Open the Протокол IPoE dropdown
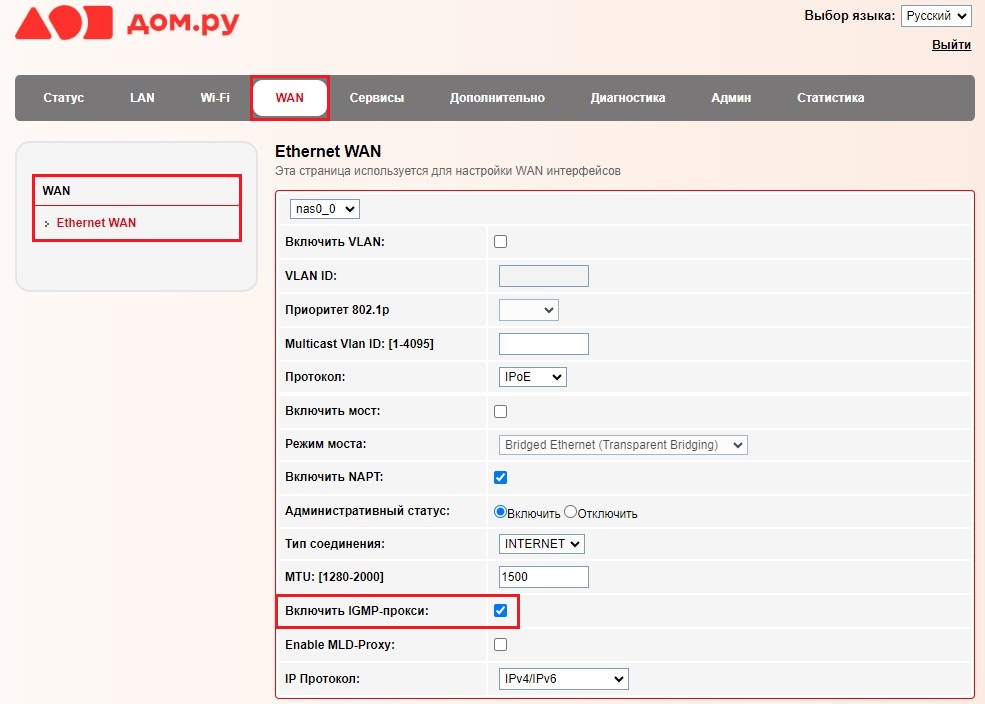This screenshot has height=704, width=985. [532, 377]
